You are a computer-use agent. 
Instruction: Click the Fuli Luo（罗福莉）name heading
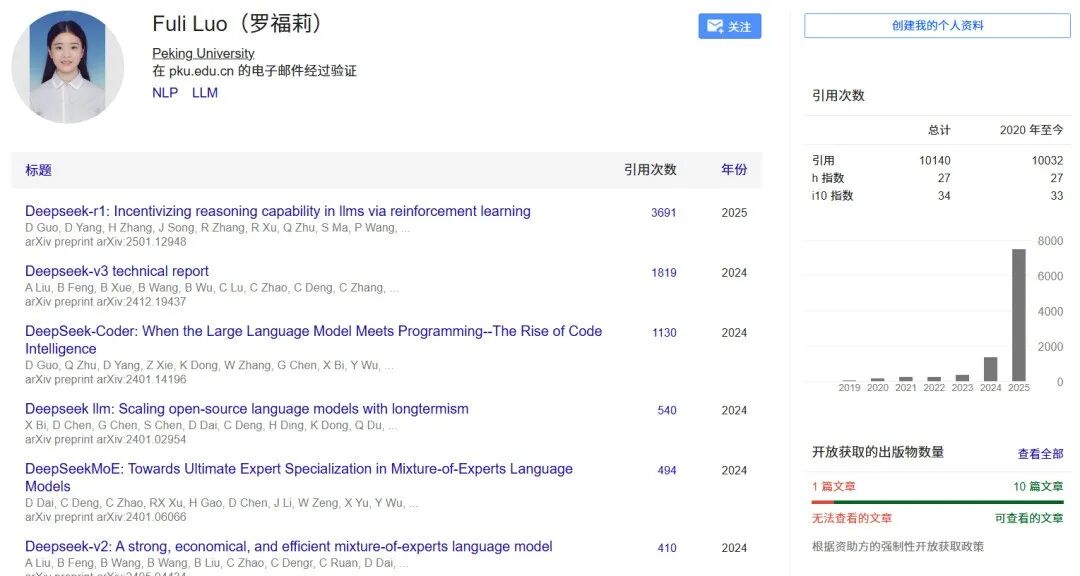pos(238,23)
